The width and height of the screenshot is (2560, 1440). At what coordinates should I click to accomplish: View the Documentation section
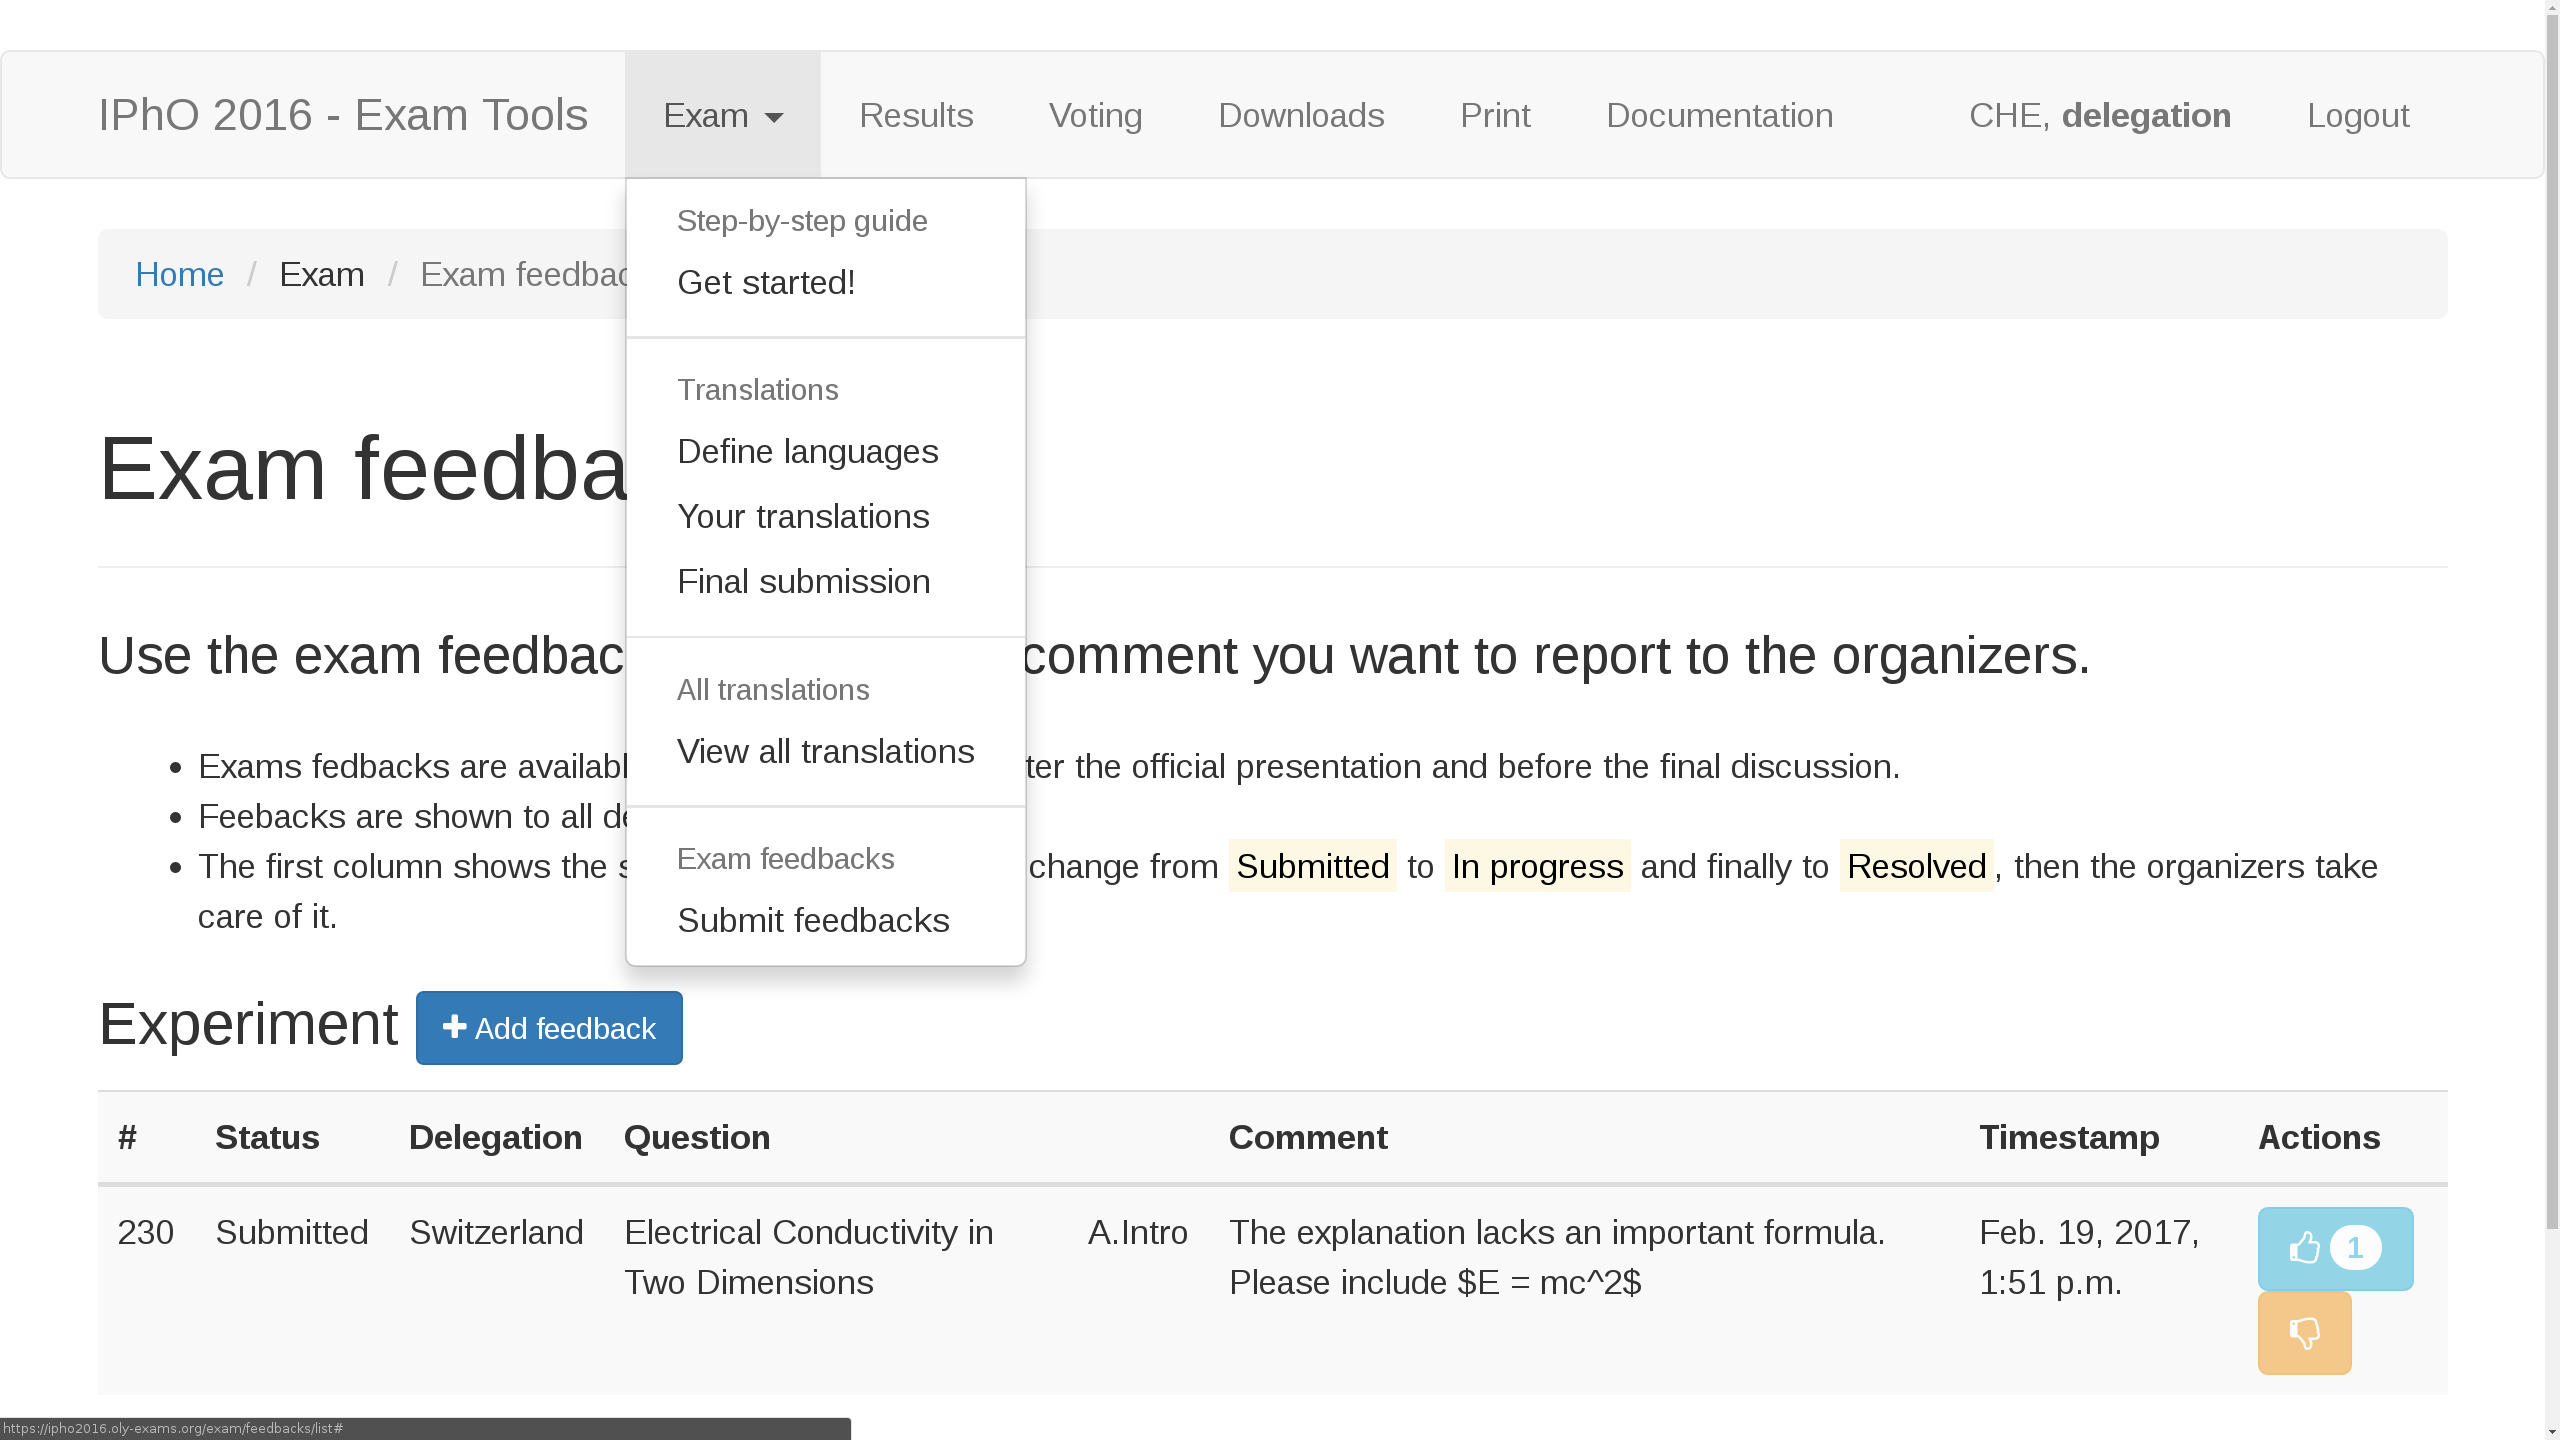pyautogui.click(x=1718, y=115)
